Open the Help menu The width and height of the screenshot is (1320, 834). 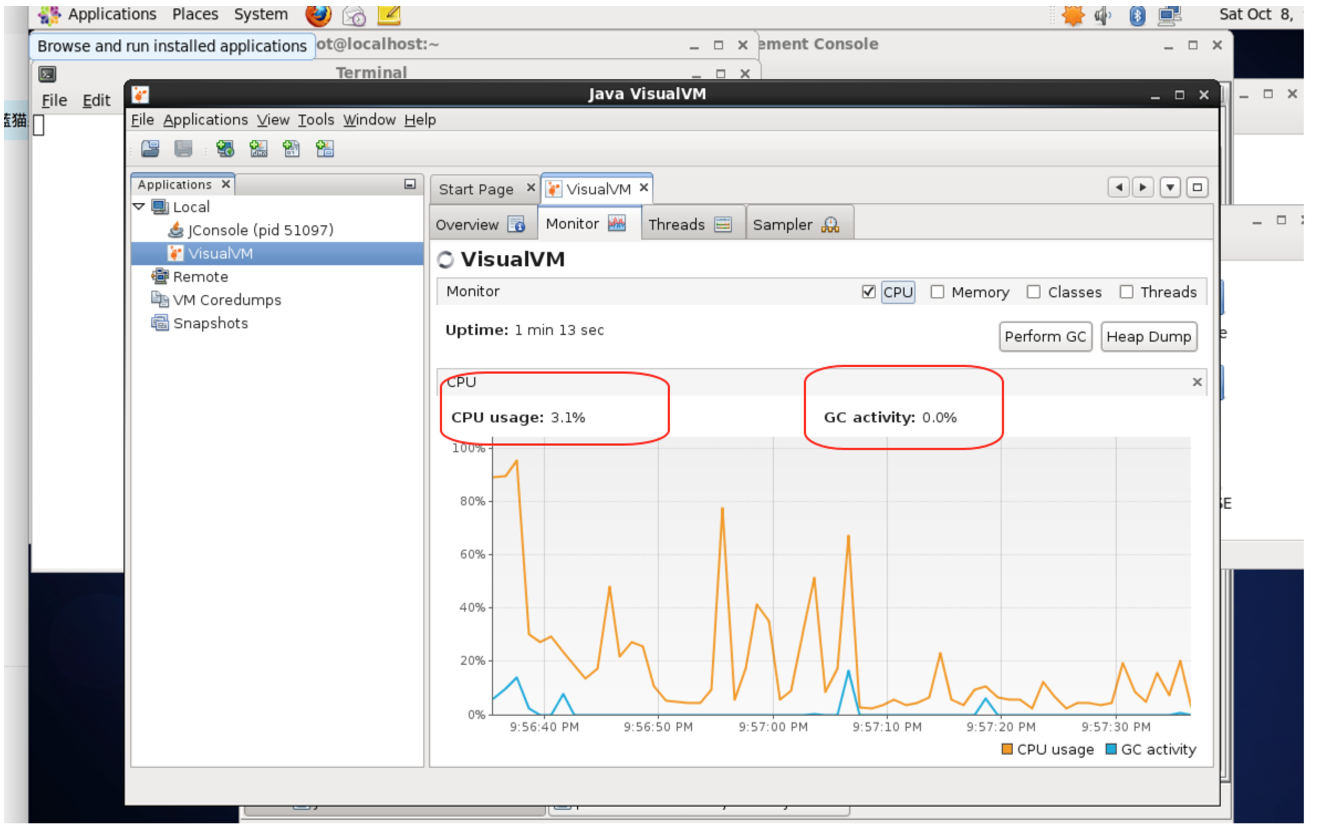pyautogui.click(x=420, y=120)
